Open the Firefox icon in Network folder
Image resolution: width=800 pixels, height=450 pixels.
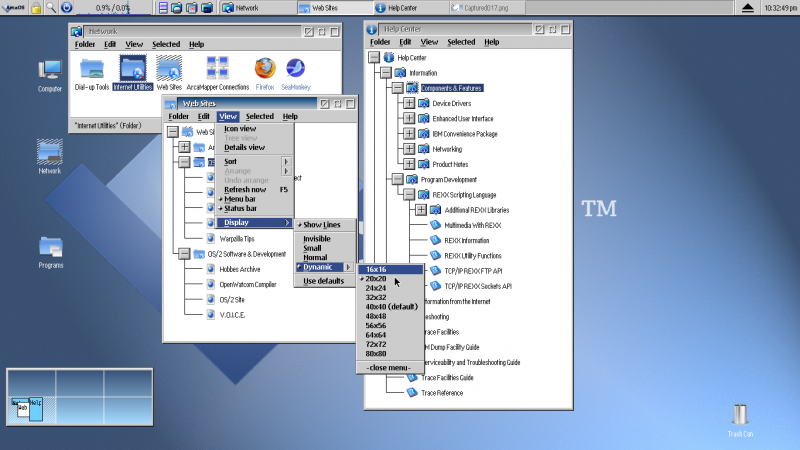[x=264, y=69]
